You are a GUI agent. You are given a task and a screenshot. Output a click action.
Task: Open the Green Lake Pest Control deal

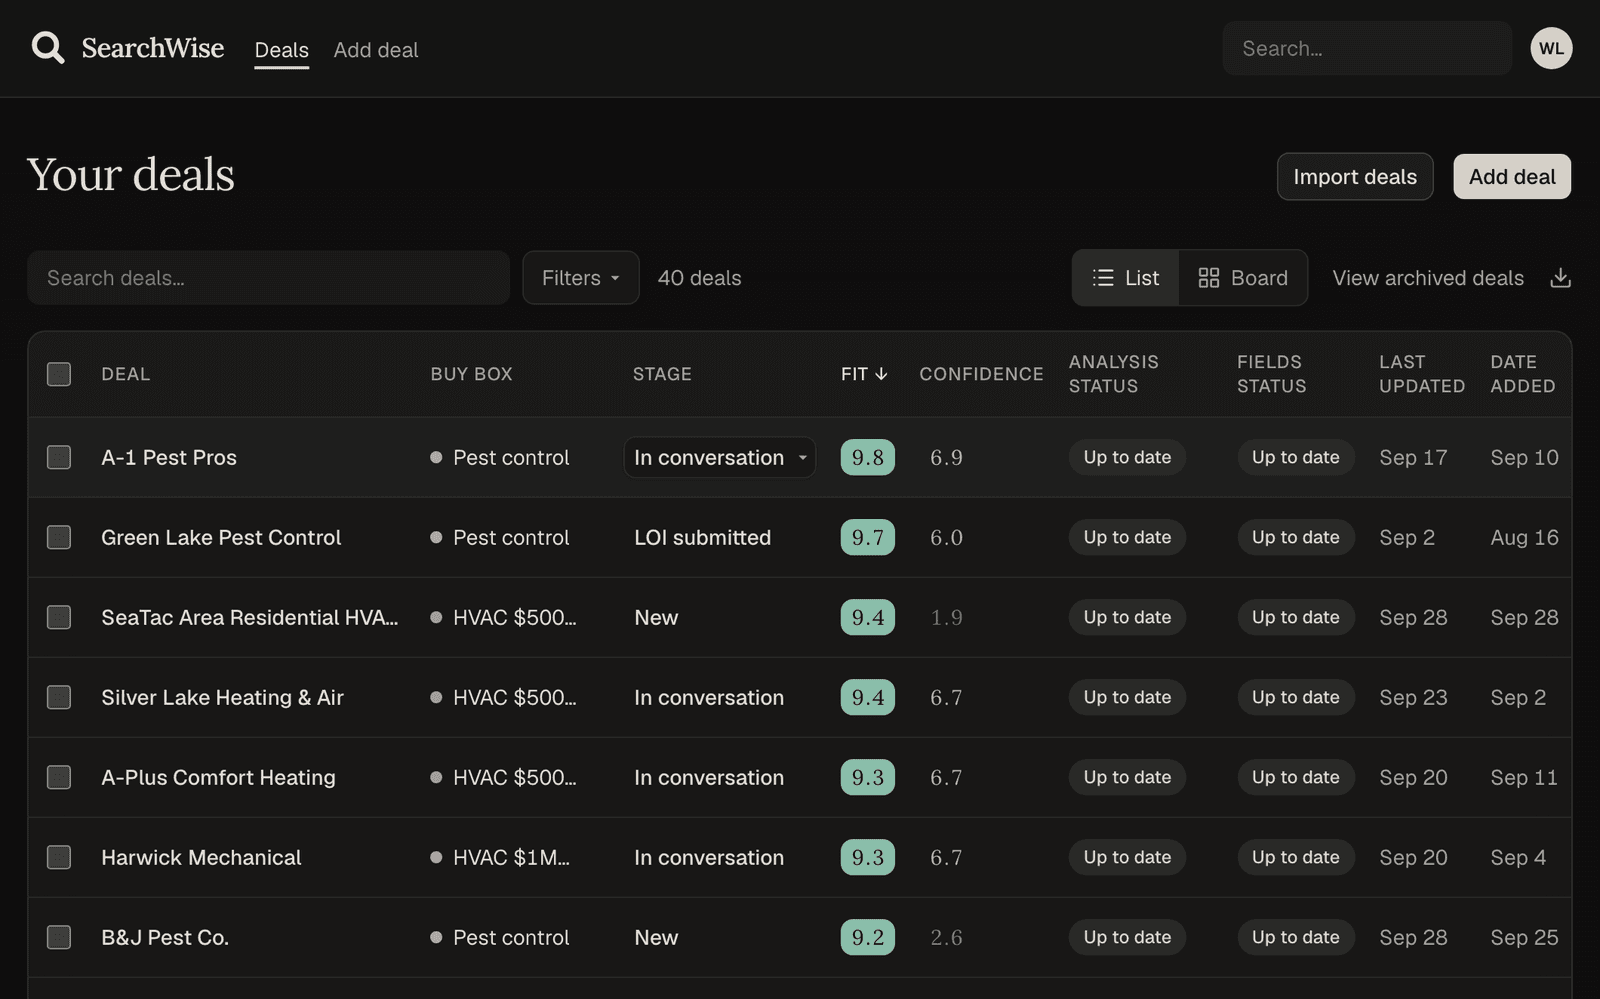[221, 537]
